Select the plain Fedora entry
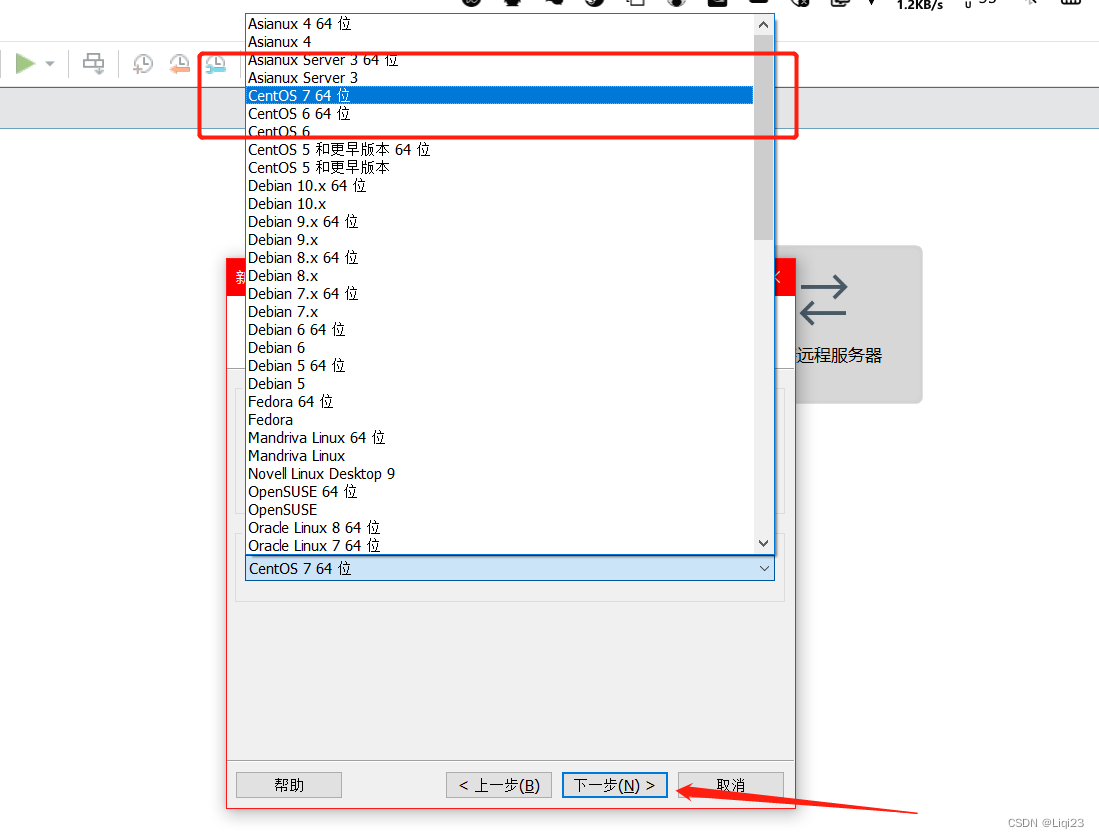The height and width of the screenshot is (838, 1099). coord(500,420)
